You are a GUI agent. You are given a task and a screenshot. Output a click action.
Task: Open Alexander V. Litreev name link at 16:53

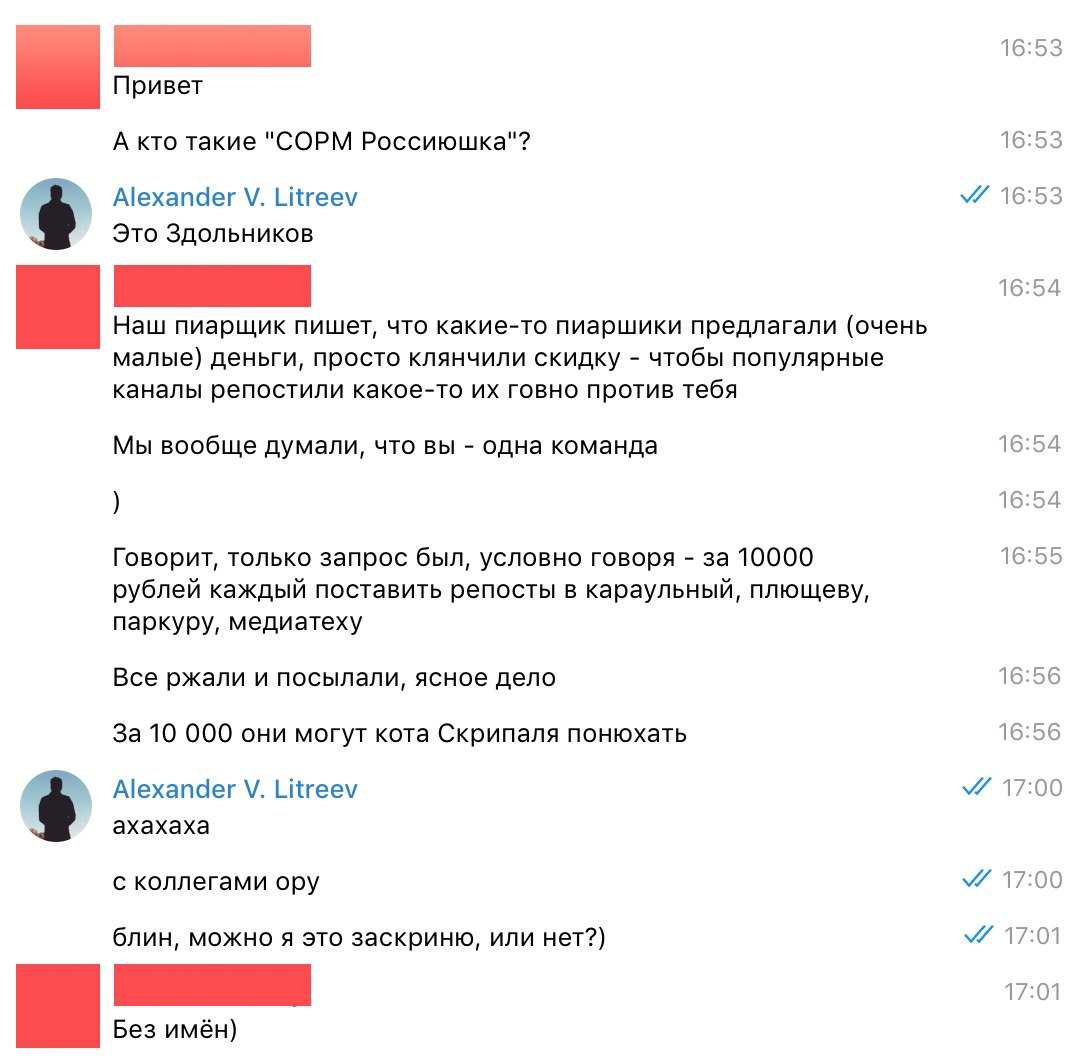tap(235, 197)
